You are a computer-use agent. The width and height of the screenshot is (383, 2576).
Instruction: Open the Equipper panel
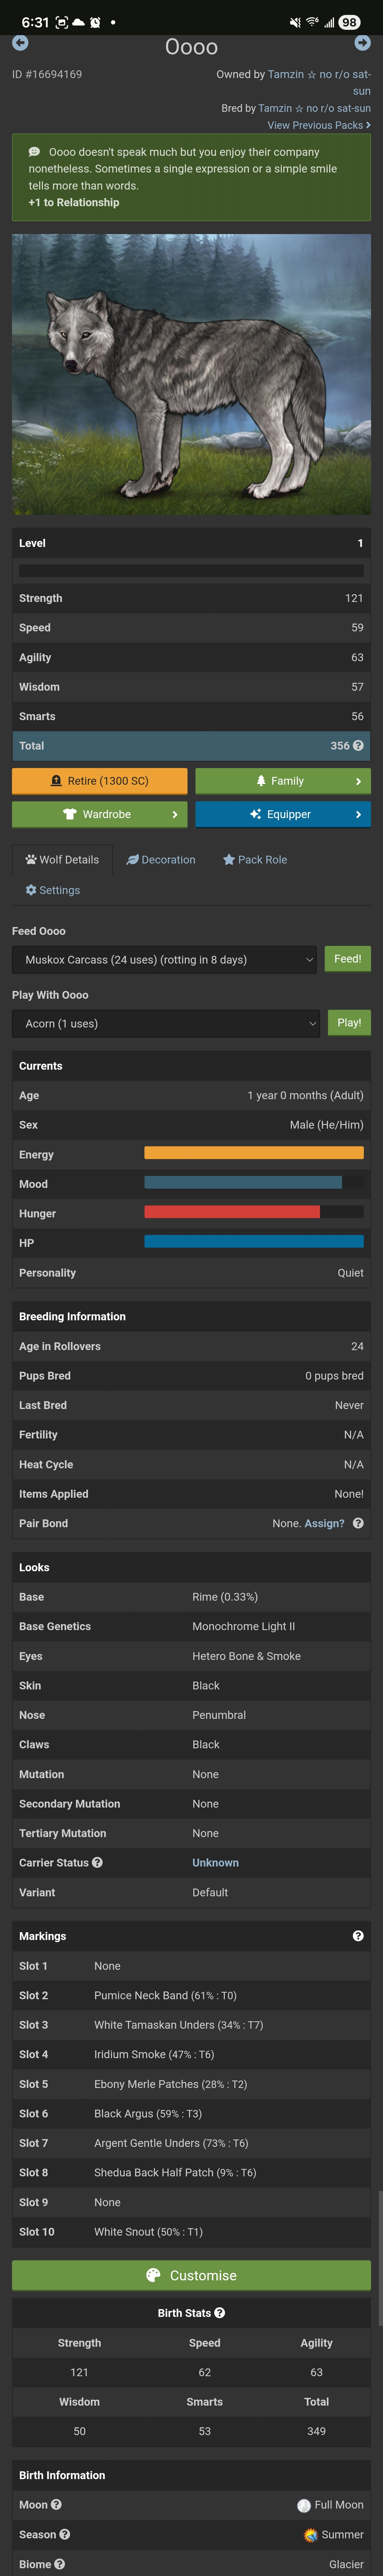pyautogui.click(x=283, y=815)
